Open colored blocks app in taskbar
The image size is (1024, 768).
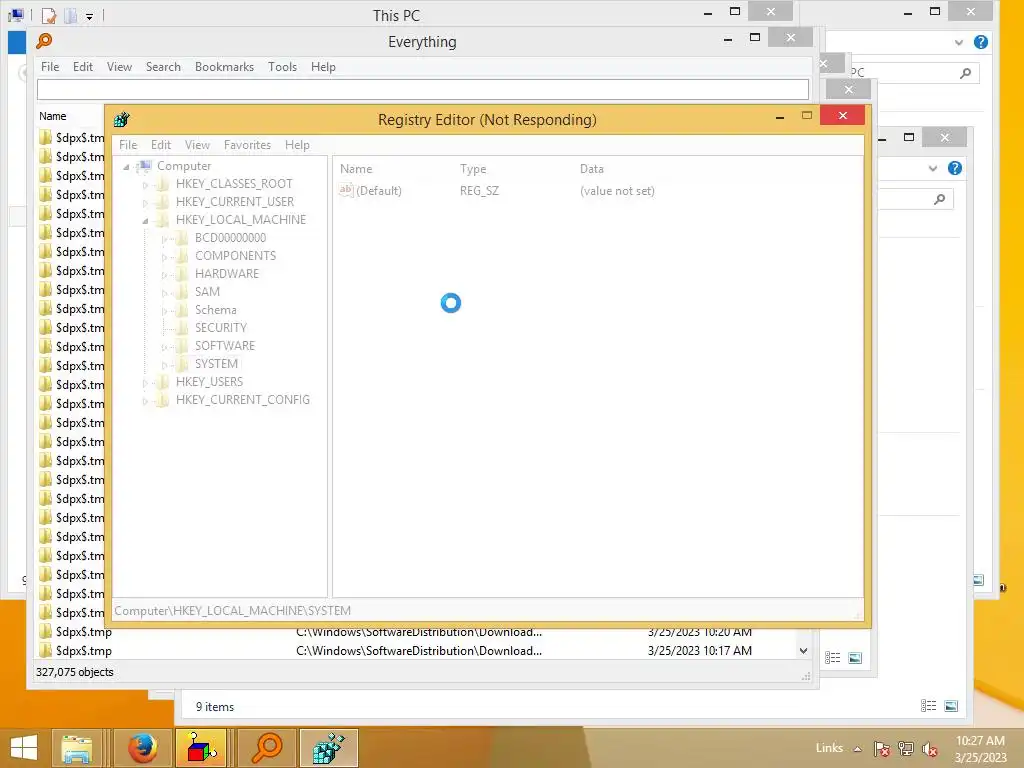click(201, 748)
